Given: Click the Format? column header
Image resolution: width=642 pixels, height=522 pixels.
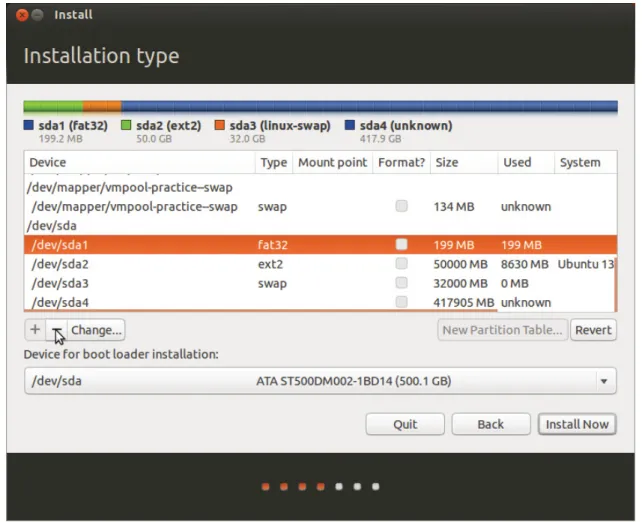Looking at the screenshot, I should [402, 162].
